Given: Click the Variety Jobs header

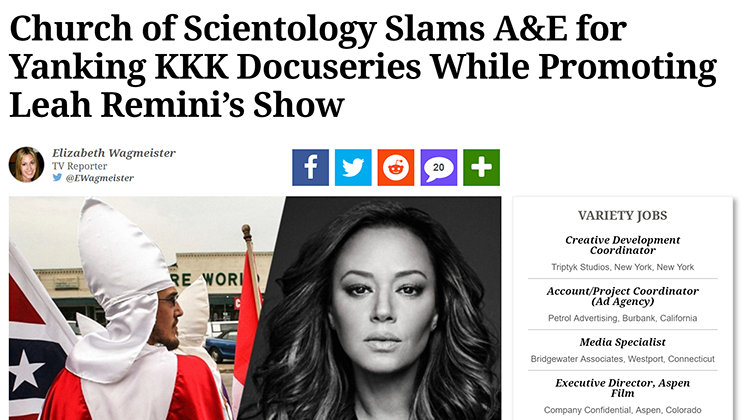Looking at the screenshot, I should pos(623,216).
